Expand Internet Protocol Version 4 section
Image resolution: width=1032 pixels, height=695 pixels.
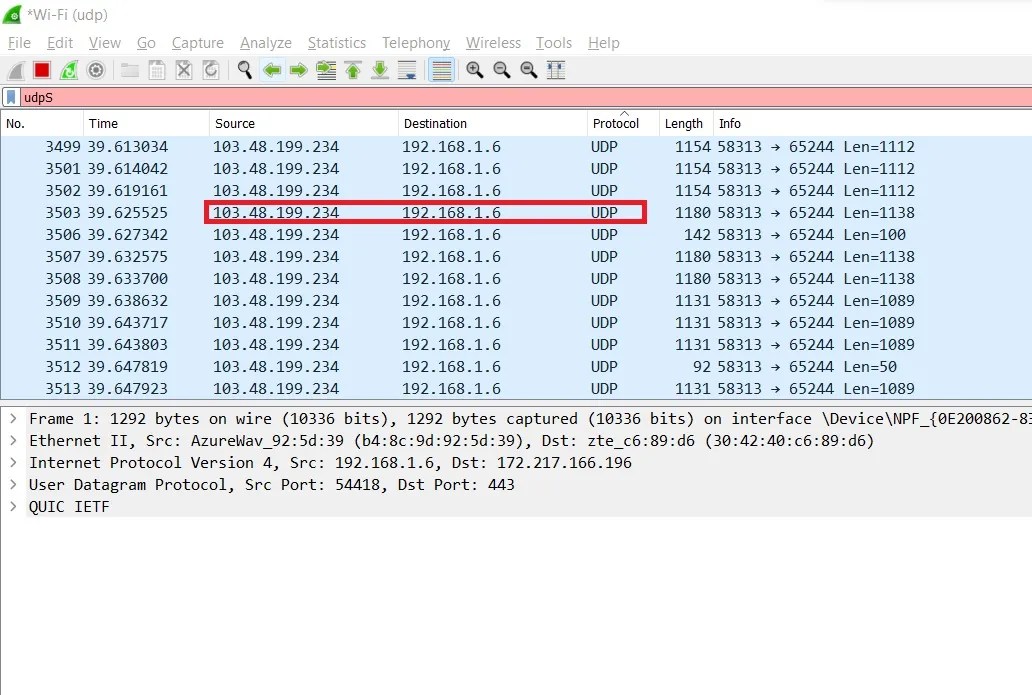(13, 463)
